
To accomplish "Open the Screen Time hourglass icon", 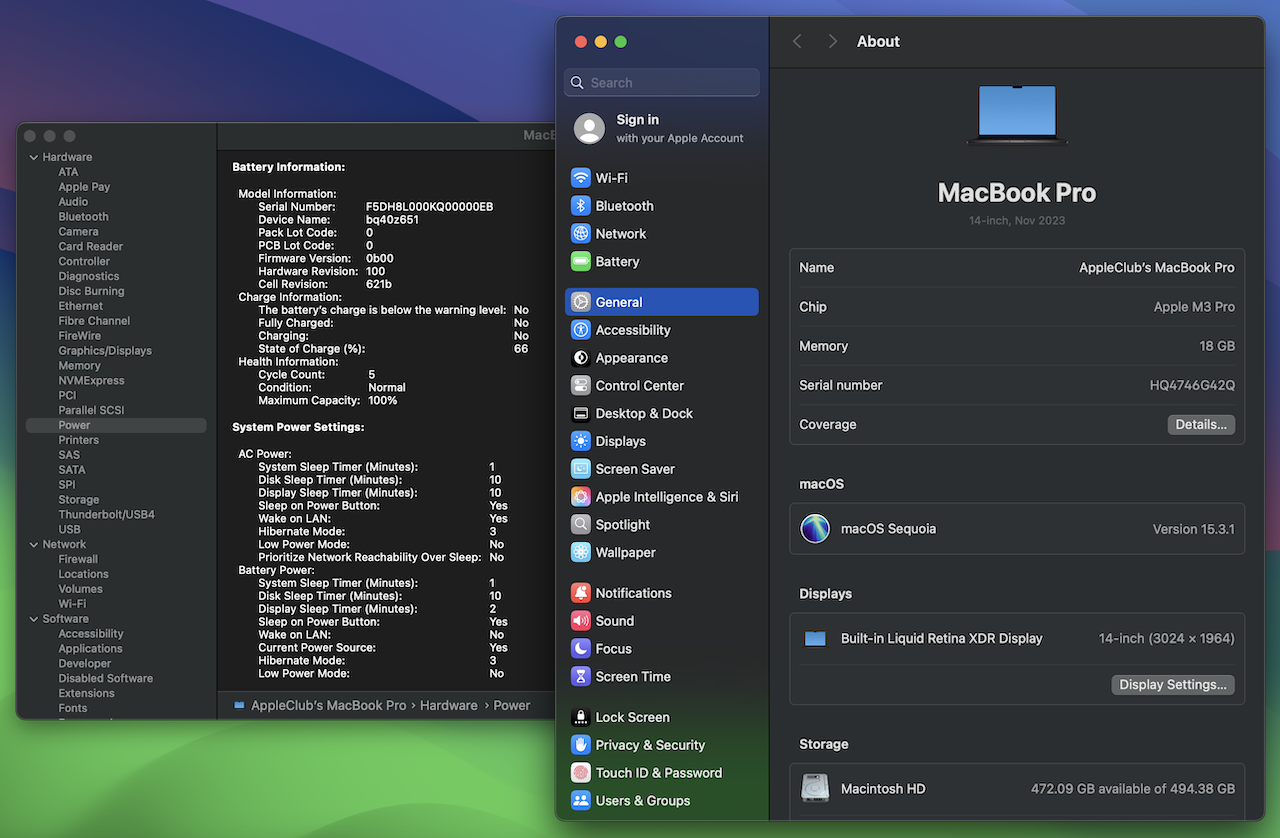I will [581, 677].
